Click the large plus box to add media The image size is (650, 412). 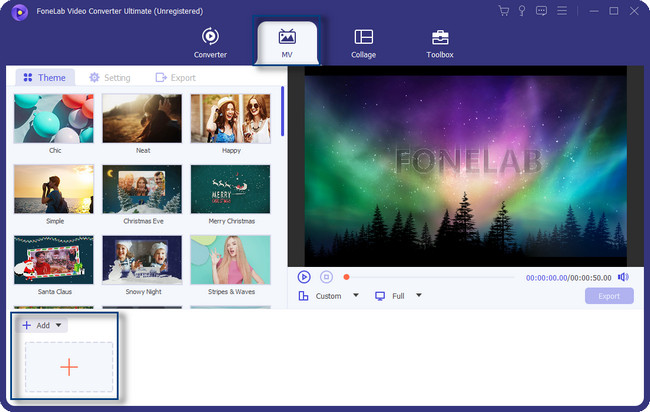click(x=68, y=367)
